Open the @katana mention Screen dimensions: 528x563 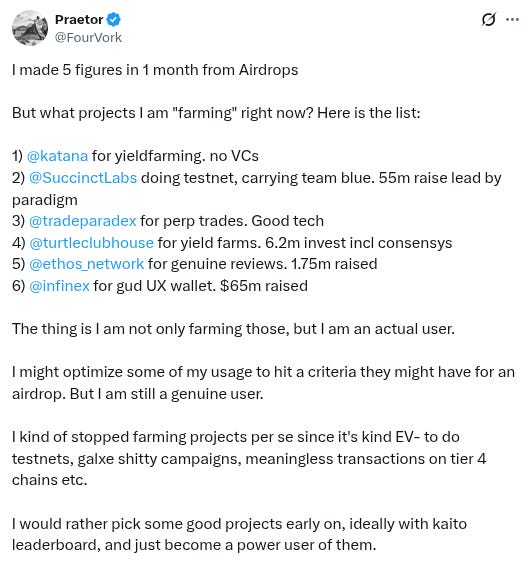point(57,156)
